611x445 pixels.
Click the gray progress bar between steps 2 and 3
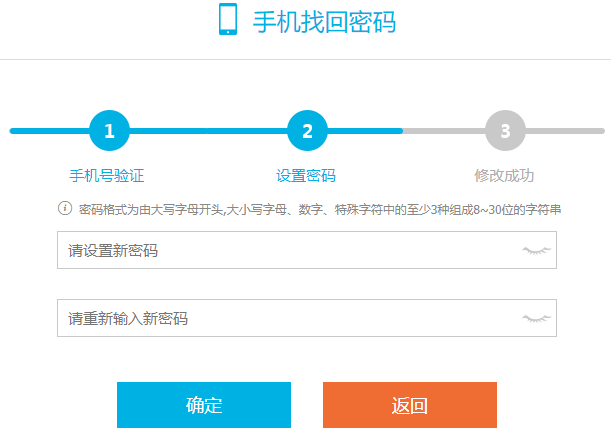click(x=445, y=131)
